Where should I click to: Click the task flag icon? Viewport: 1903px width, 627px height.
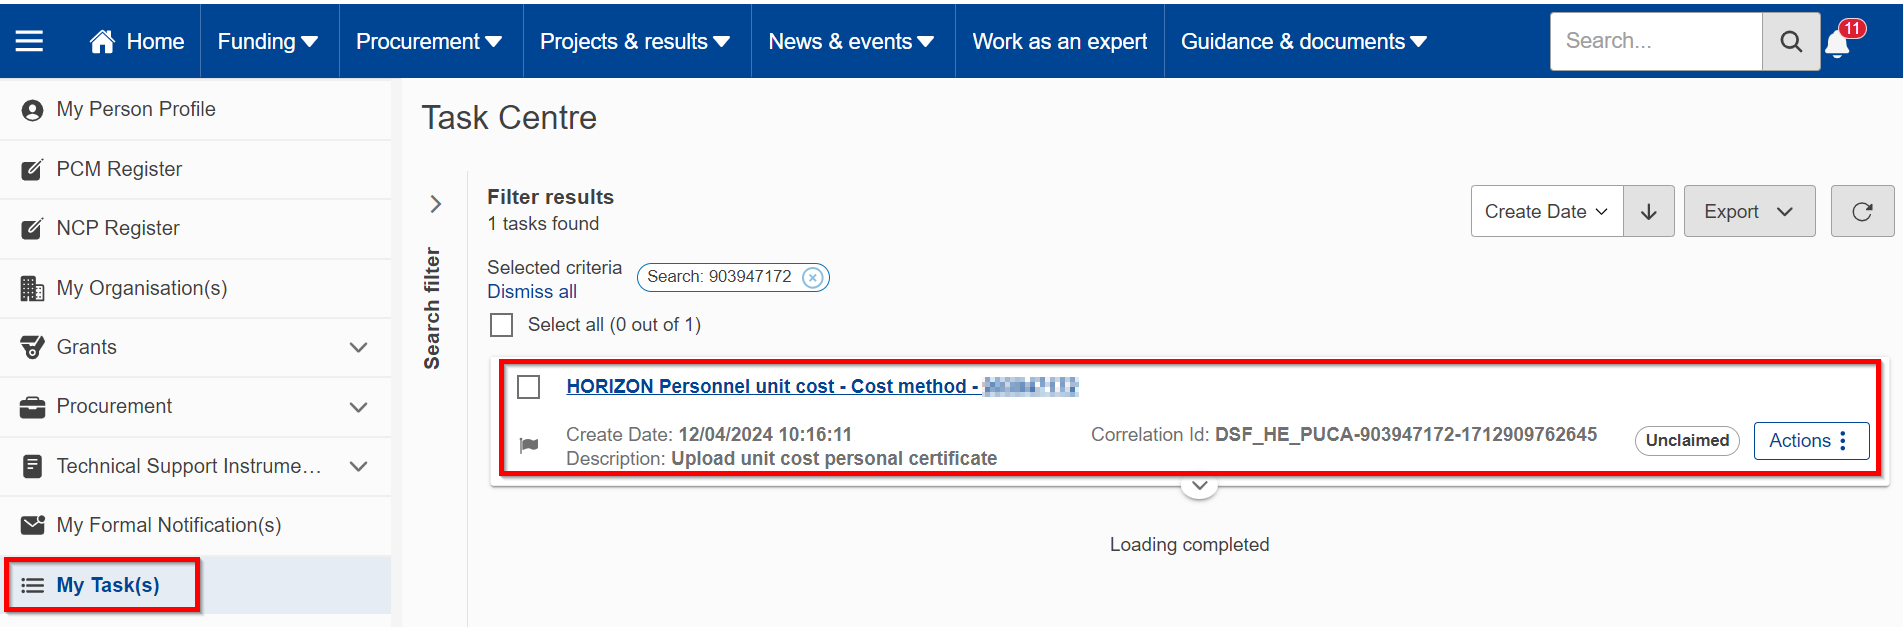pos(529,445)
